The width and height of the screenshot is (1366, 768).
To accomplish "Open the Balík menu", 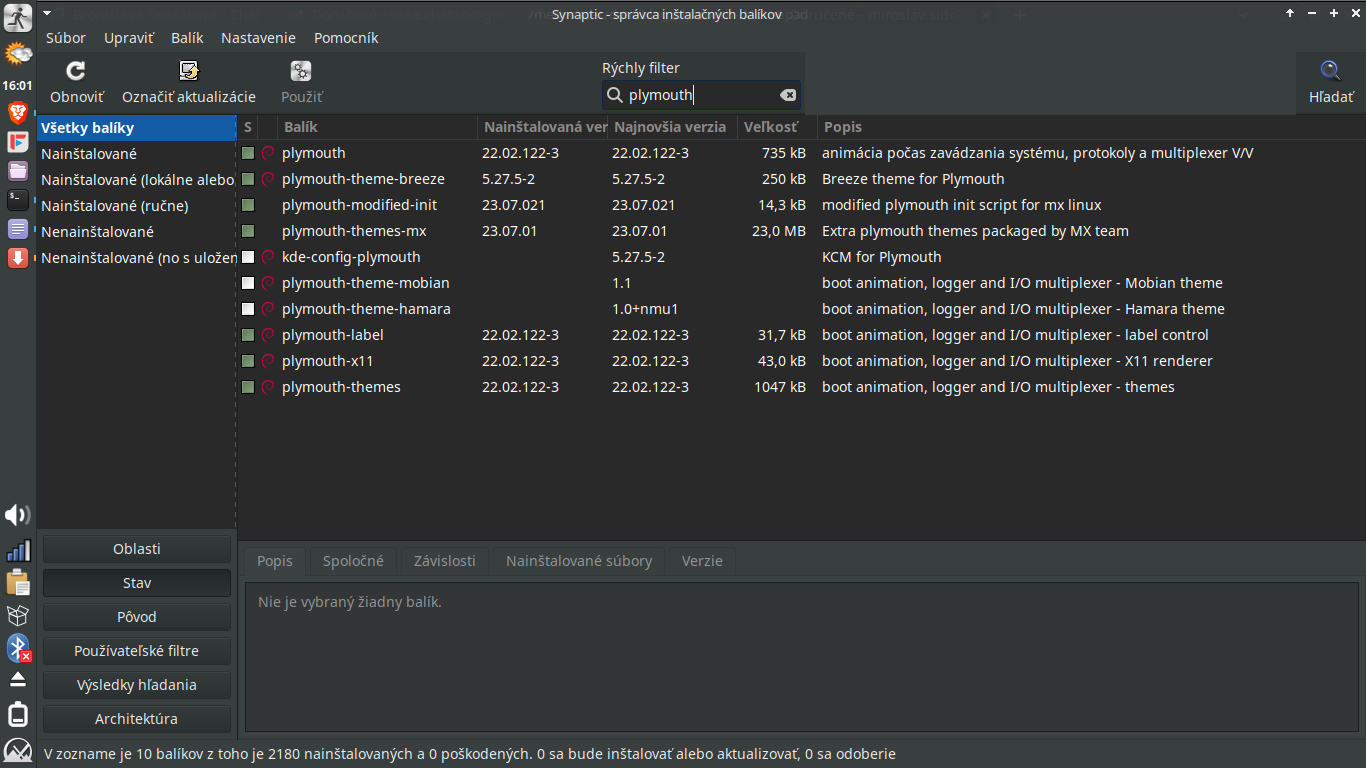I will (x=187, y=38).
